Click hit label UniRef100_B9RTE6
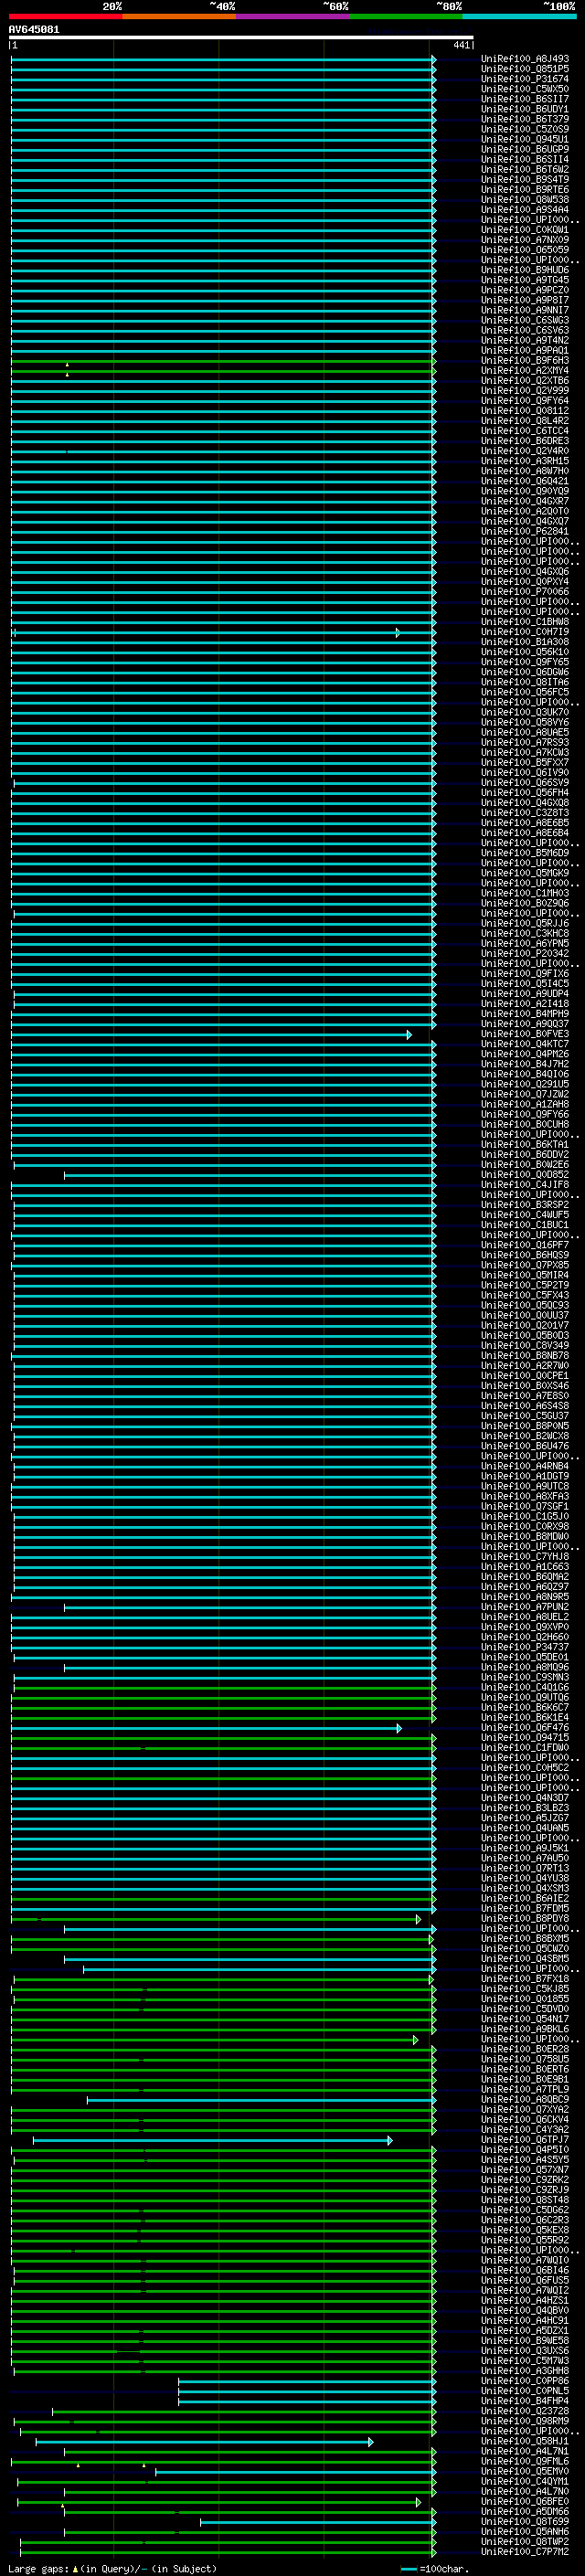The height and width of the screenshot is (2576, 585). pos(525,189)
